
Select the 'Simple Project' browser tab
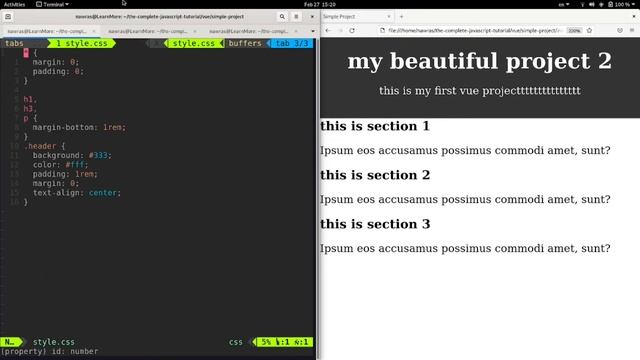357,17
